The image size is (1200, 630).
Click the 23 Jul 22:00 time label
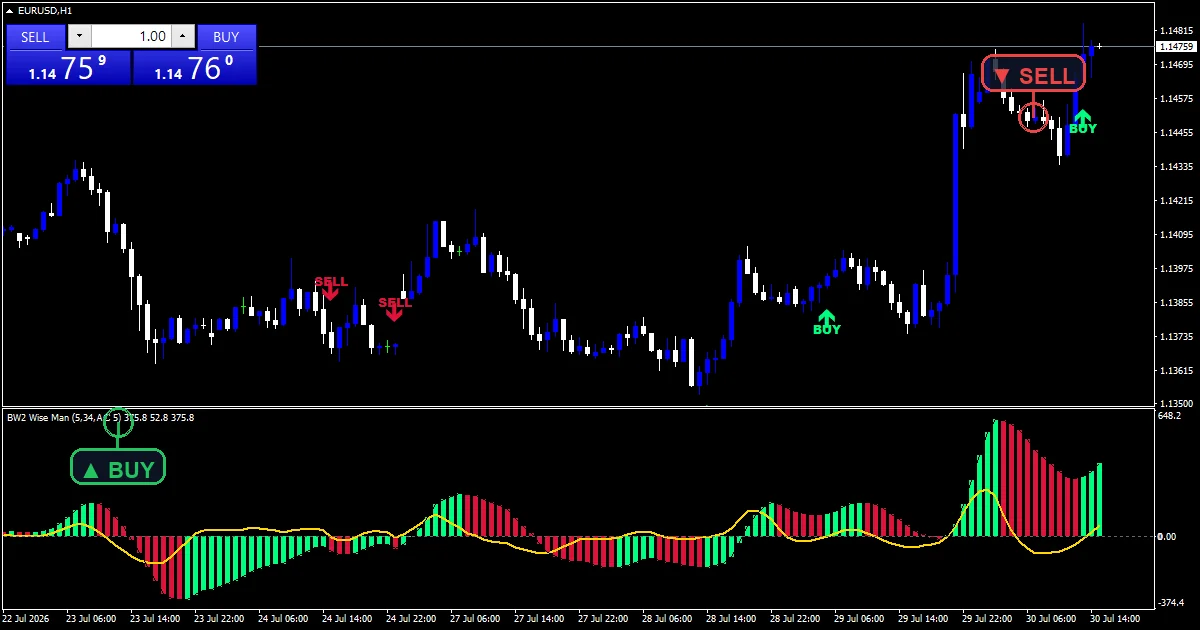[220, 618]
